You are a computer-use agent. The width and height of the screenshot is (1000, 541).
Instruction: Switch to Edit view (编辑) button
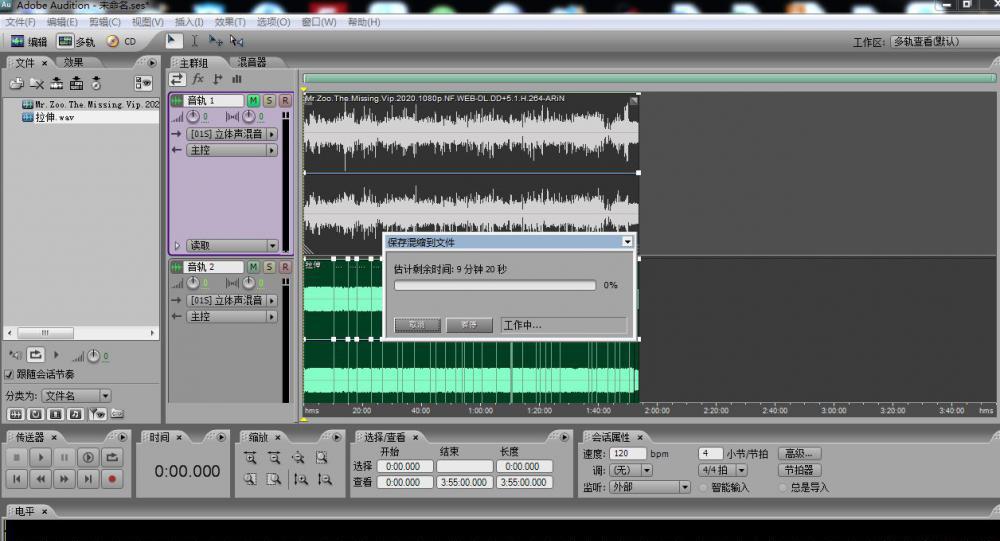[29, 41]
